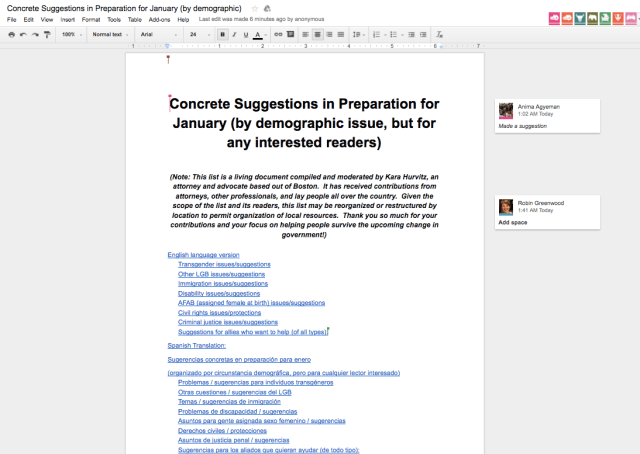Open the zoom 100% dropdown
640x454 pixels.
coord(69,34)
